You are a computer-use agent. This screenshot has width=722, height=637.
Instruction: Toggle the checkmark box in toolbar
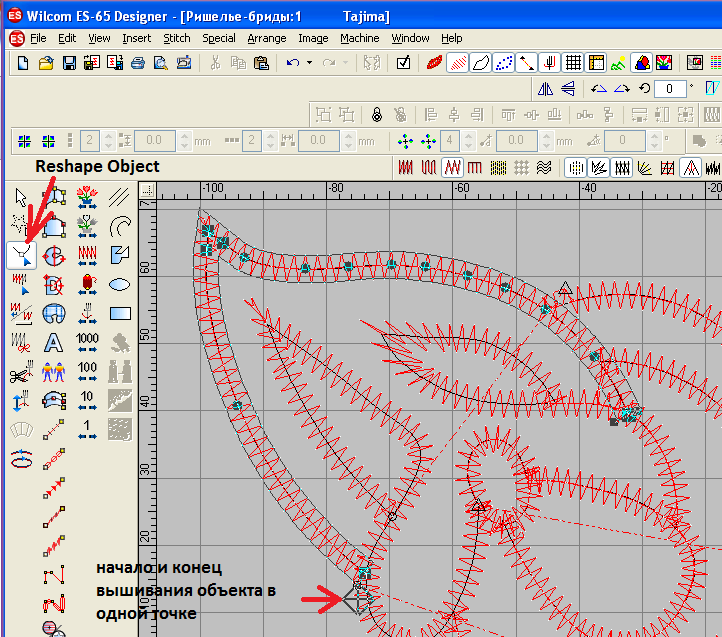(x=403, y=63)
